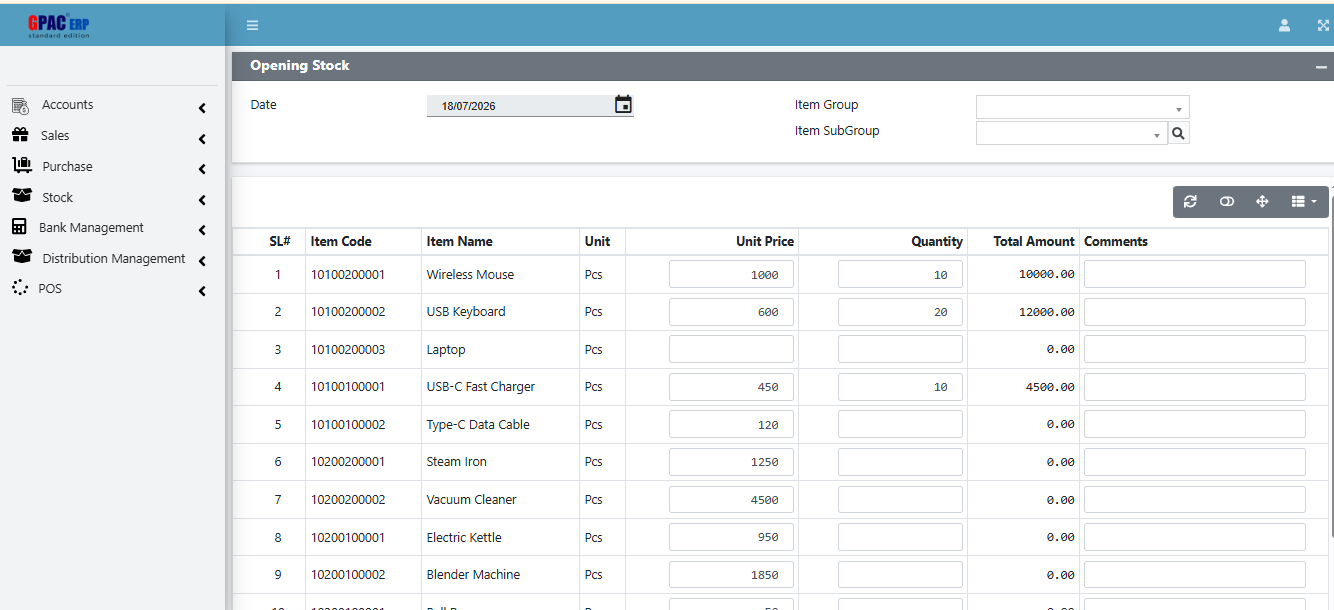Sort by Unit Price column header
Image resolution: width=1334 pixels, height=610 pixels.
coord(765,241)
